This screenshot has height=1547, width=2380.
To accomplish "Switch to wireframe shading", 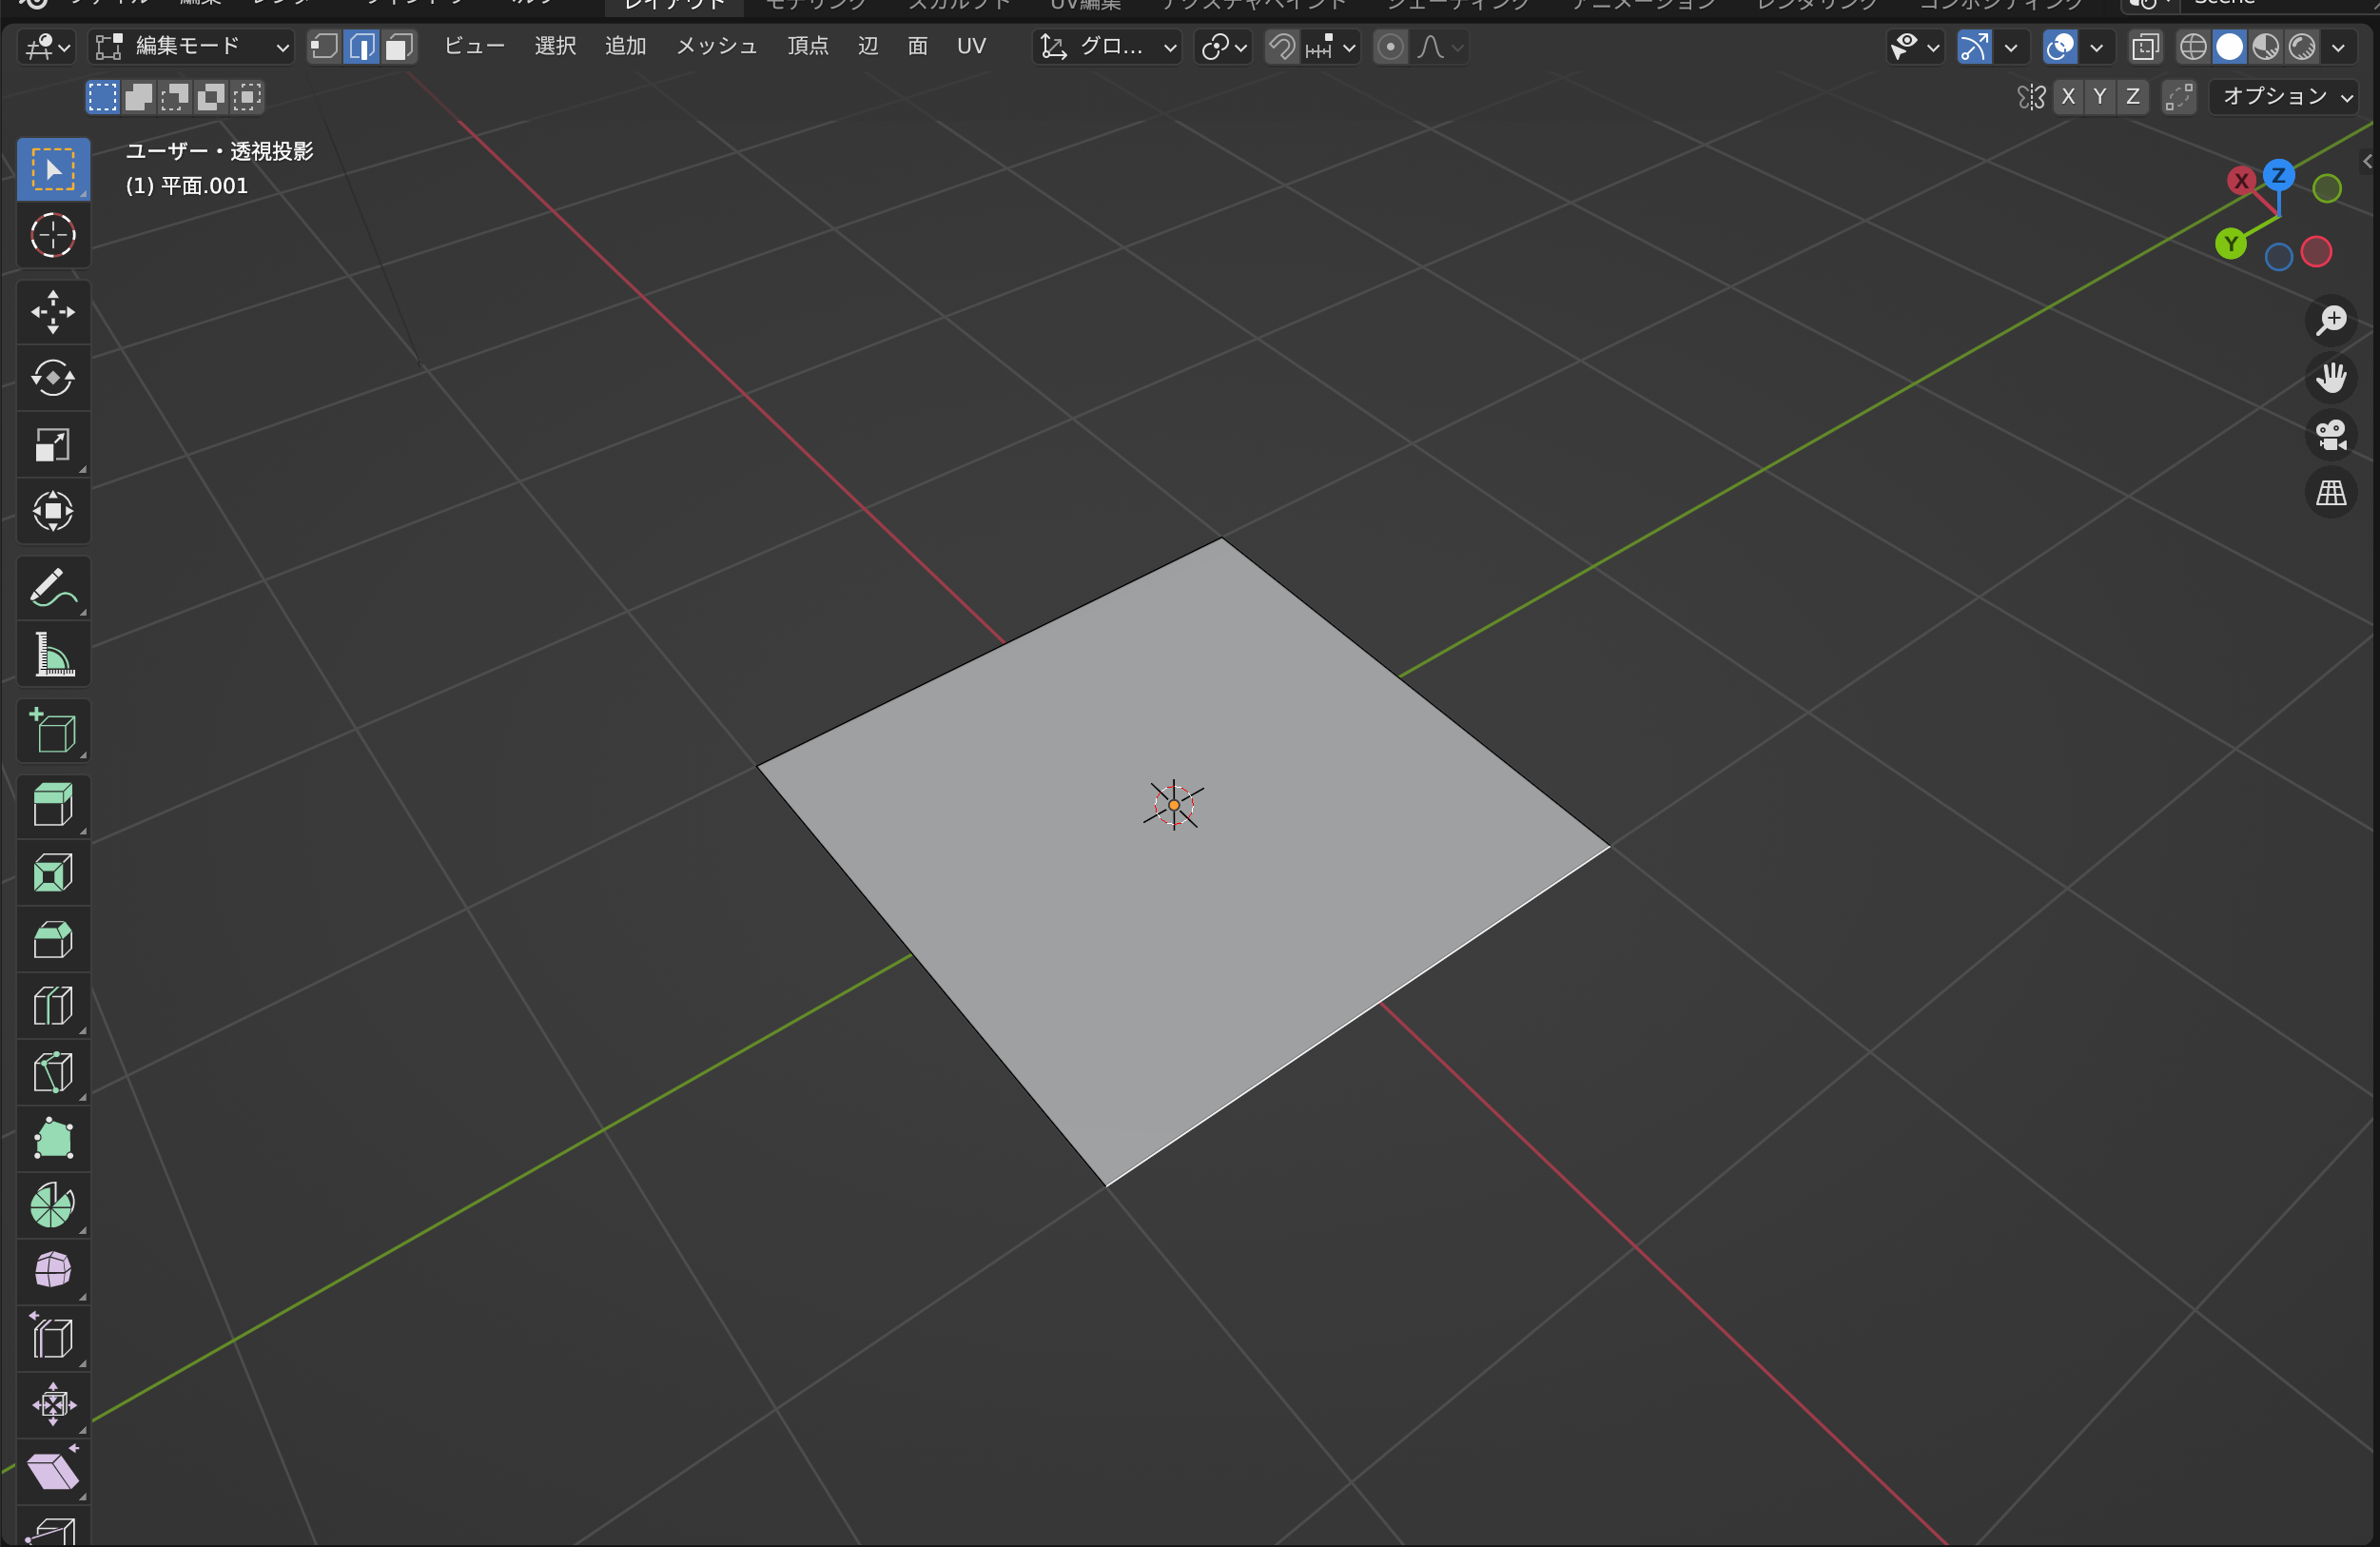I will coord(2193,46).
